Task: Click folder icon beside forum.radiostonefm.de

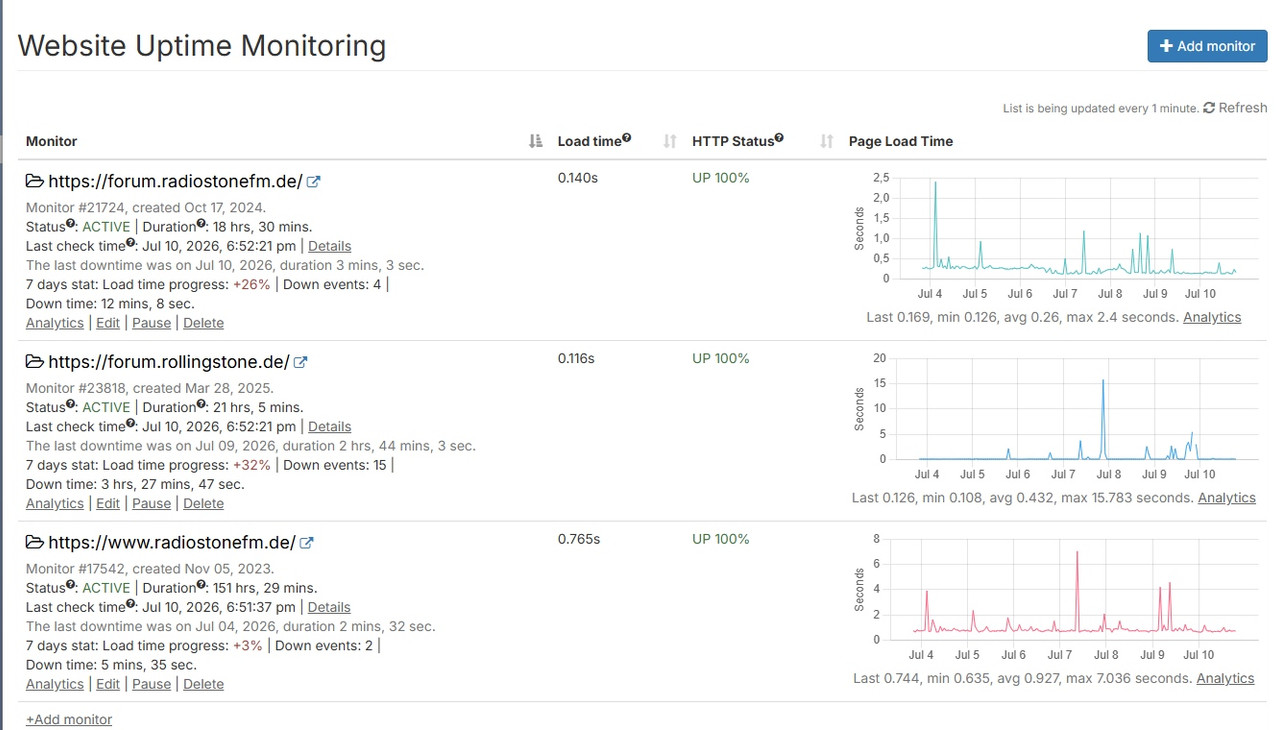Action: (35, 181)
